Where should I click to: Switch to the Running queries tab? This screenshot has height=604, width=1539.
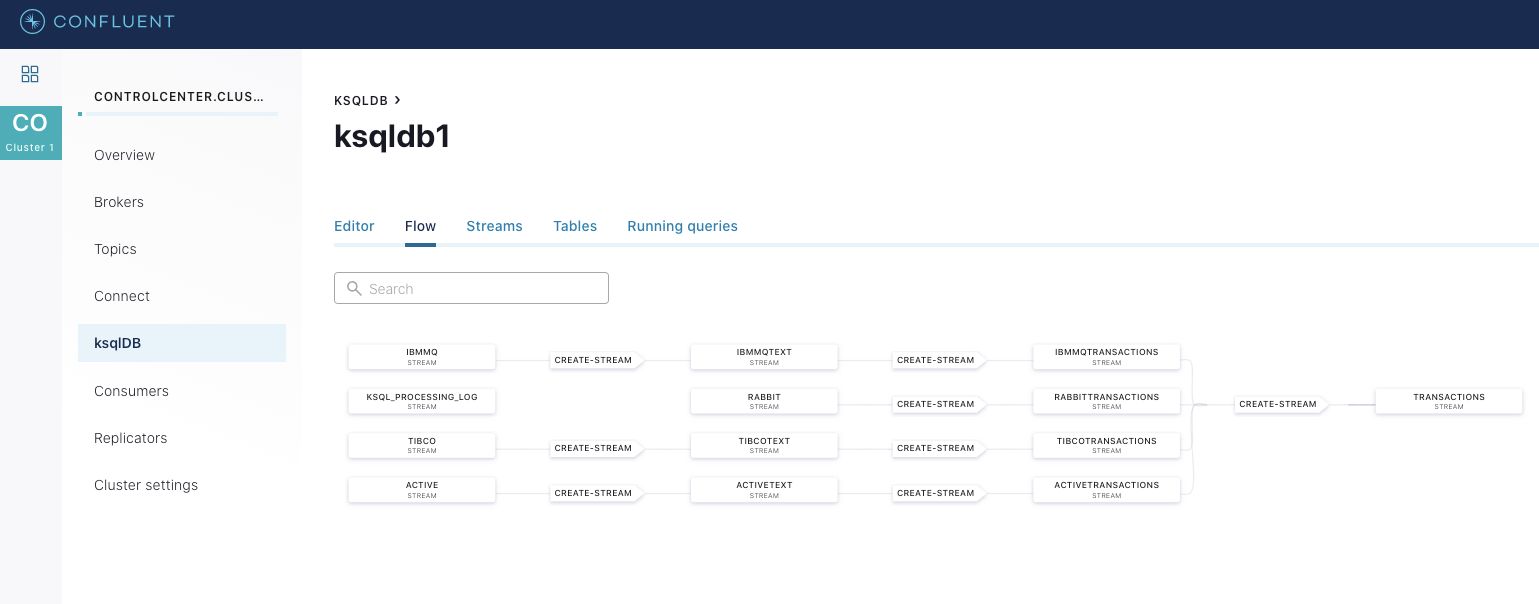(682, 226)
